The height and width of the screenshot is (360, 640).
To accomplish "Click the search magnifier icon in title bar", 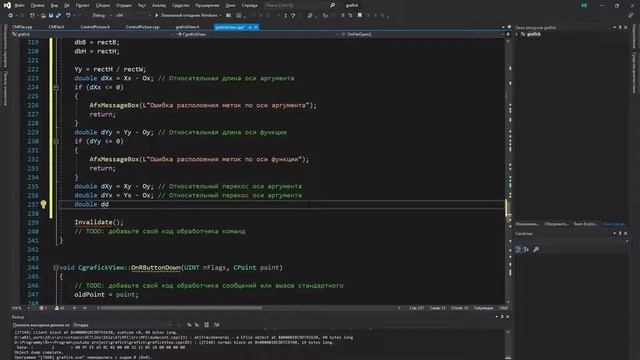I will click(332, 5).
